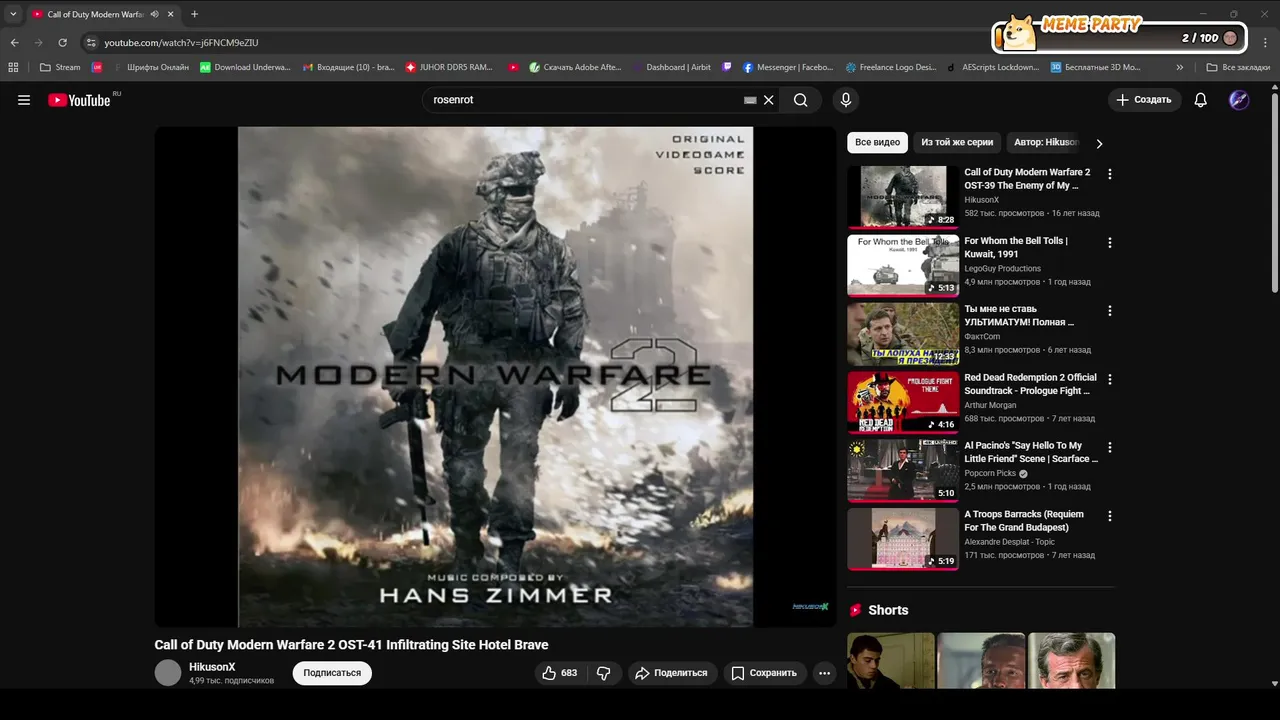The image size is (1280, 720).
Task: Open options for Red Dead Redemption 2 soundtrack
Action: pos(1109,379)
